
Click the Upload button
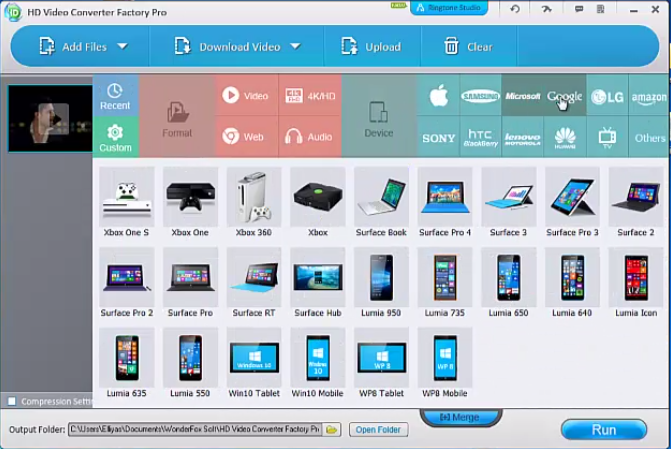tap(371, 46)
